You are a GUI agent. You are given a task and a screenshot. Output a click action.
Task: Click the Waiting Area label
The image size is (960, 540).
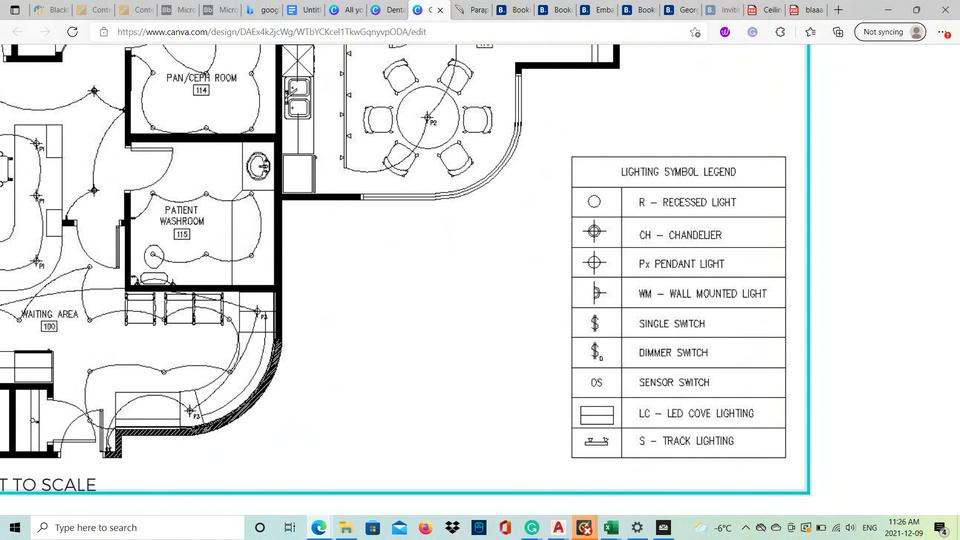(50, 314)
